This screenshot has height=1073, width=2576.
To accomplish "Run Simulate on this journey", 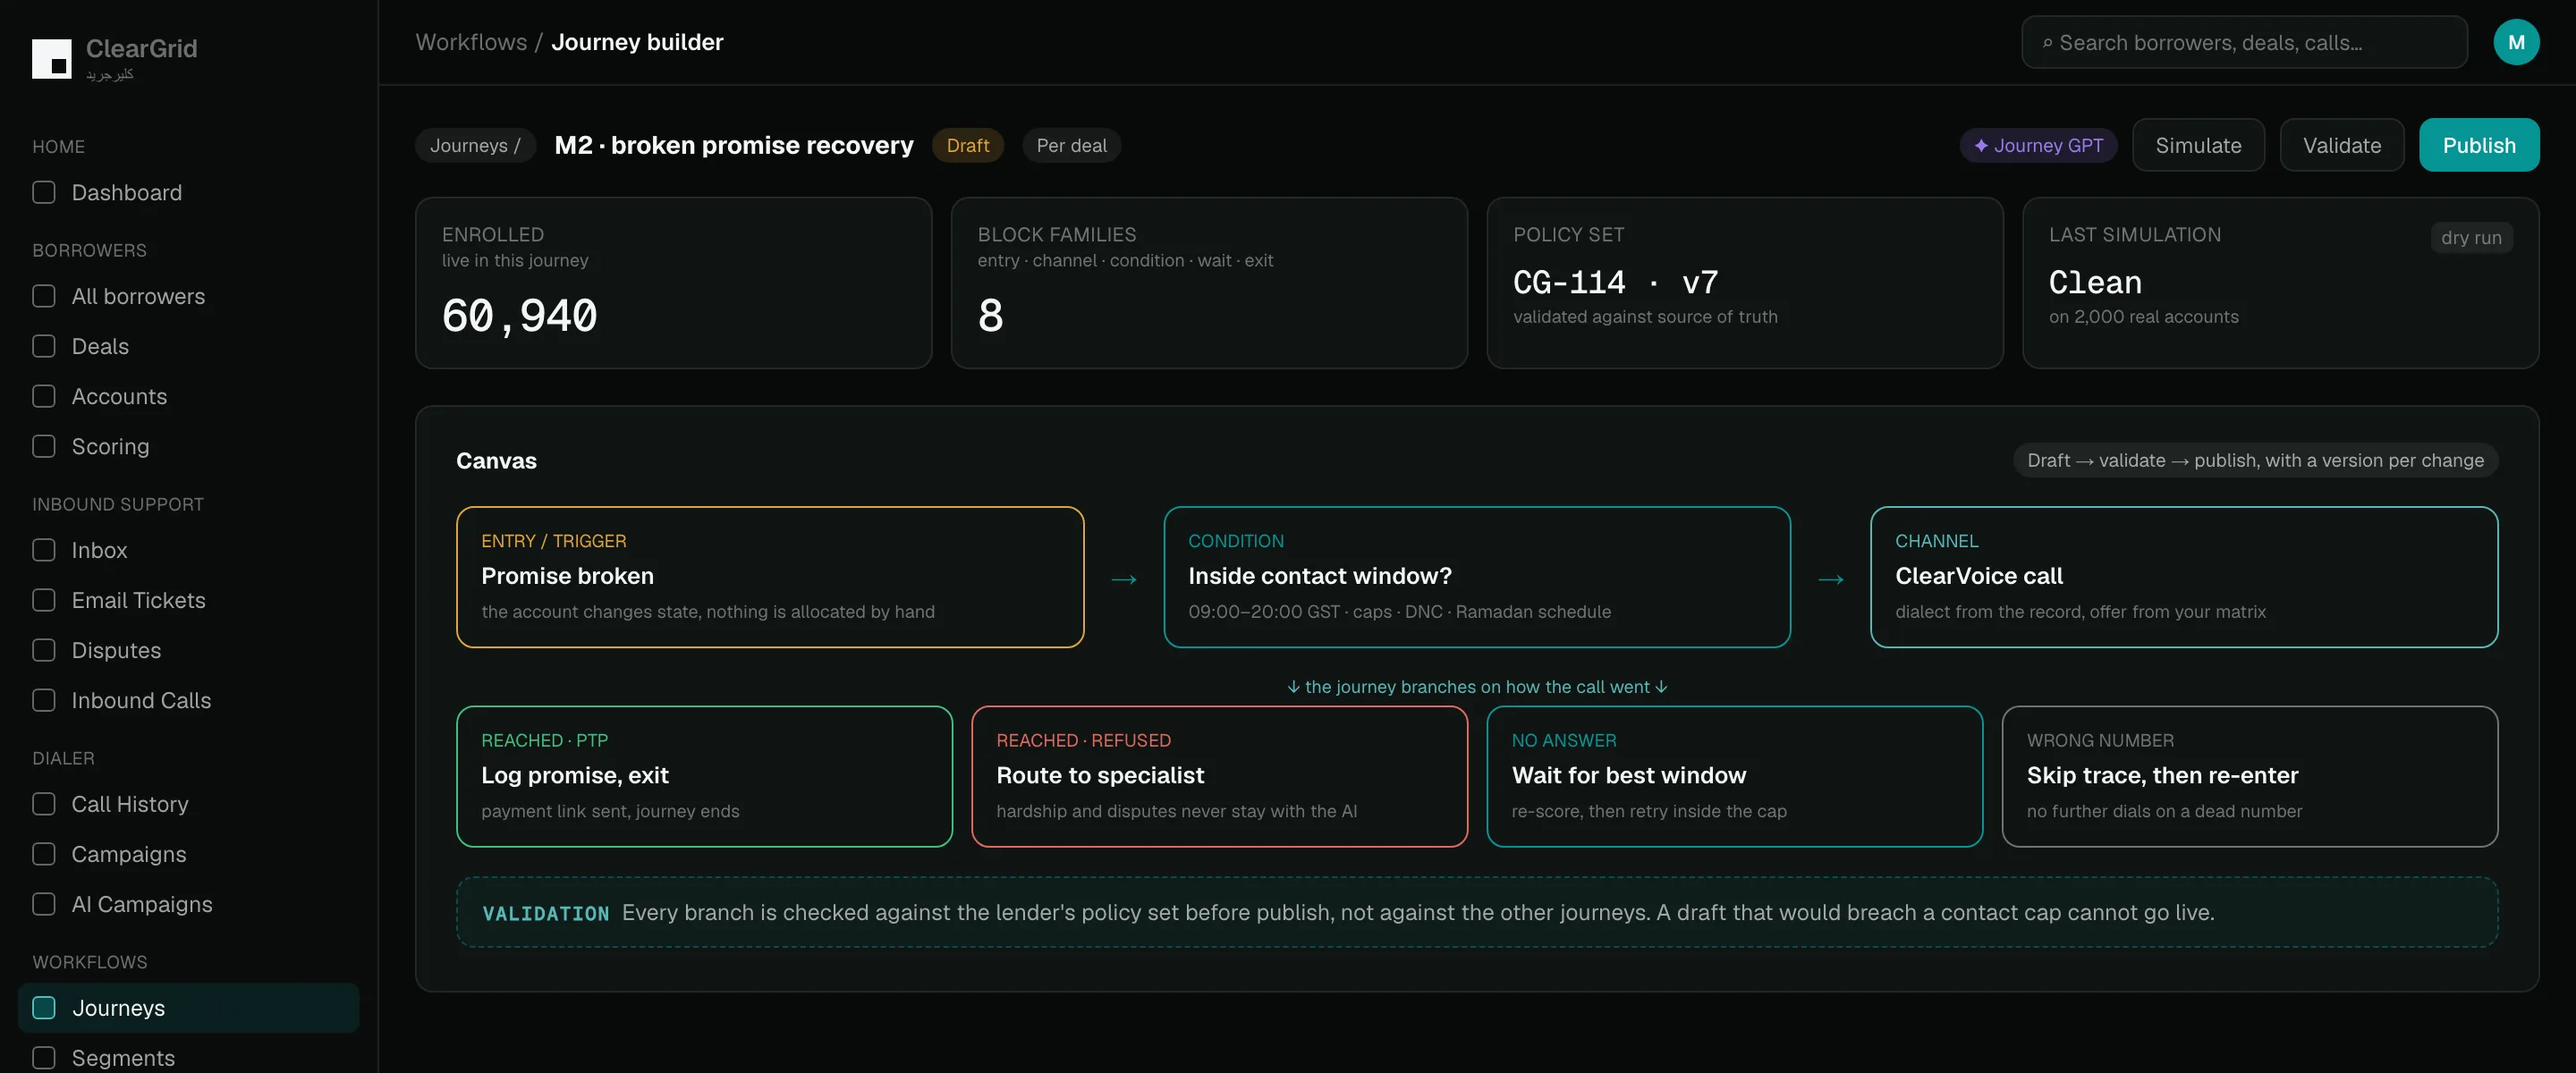I will [2197, 145].
